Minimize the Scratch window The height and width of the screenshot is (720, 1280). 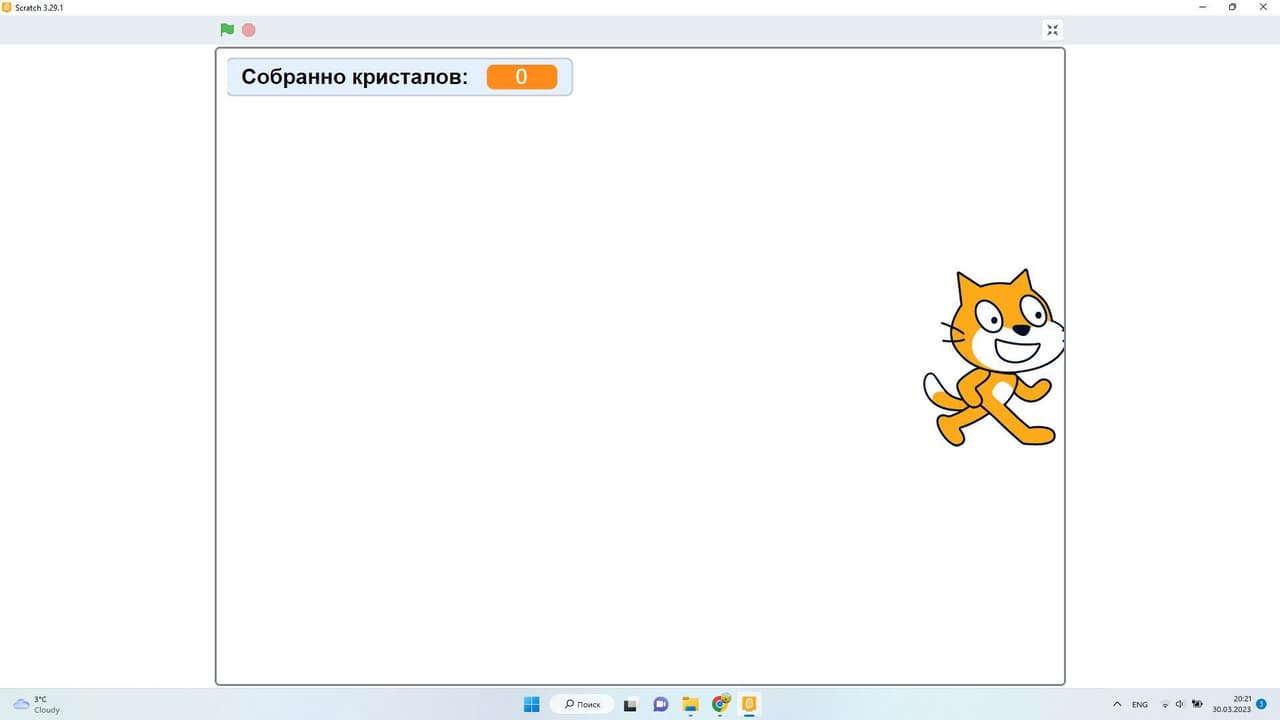click(1202, 7)
